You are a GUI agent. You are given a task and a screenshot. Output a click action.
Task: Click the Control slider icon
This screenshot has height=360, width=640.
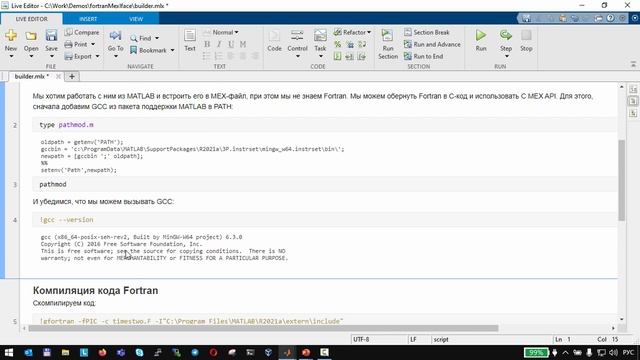298,36
